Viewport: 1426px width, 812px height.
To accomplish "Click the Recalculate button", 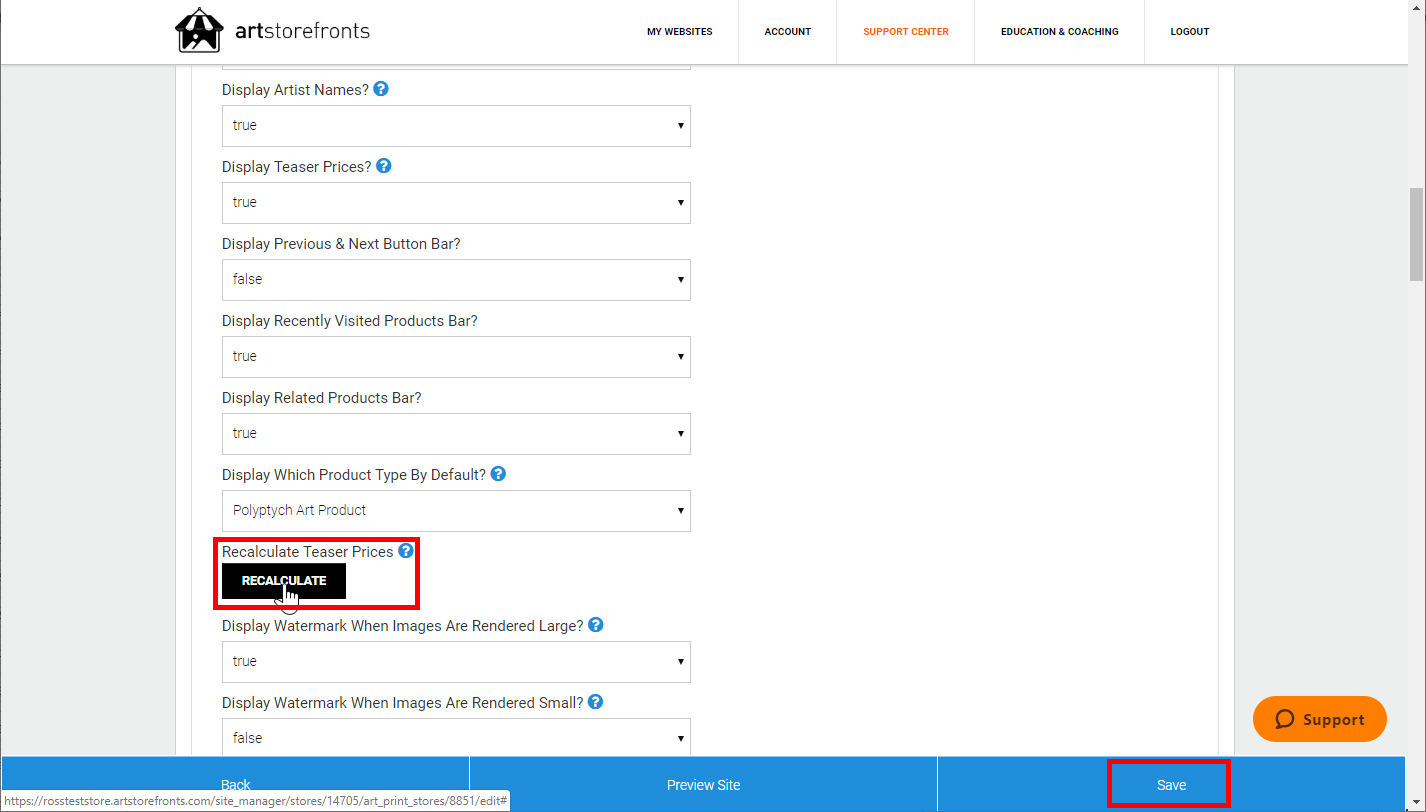I will (x=284, y=581).
